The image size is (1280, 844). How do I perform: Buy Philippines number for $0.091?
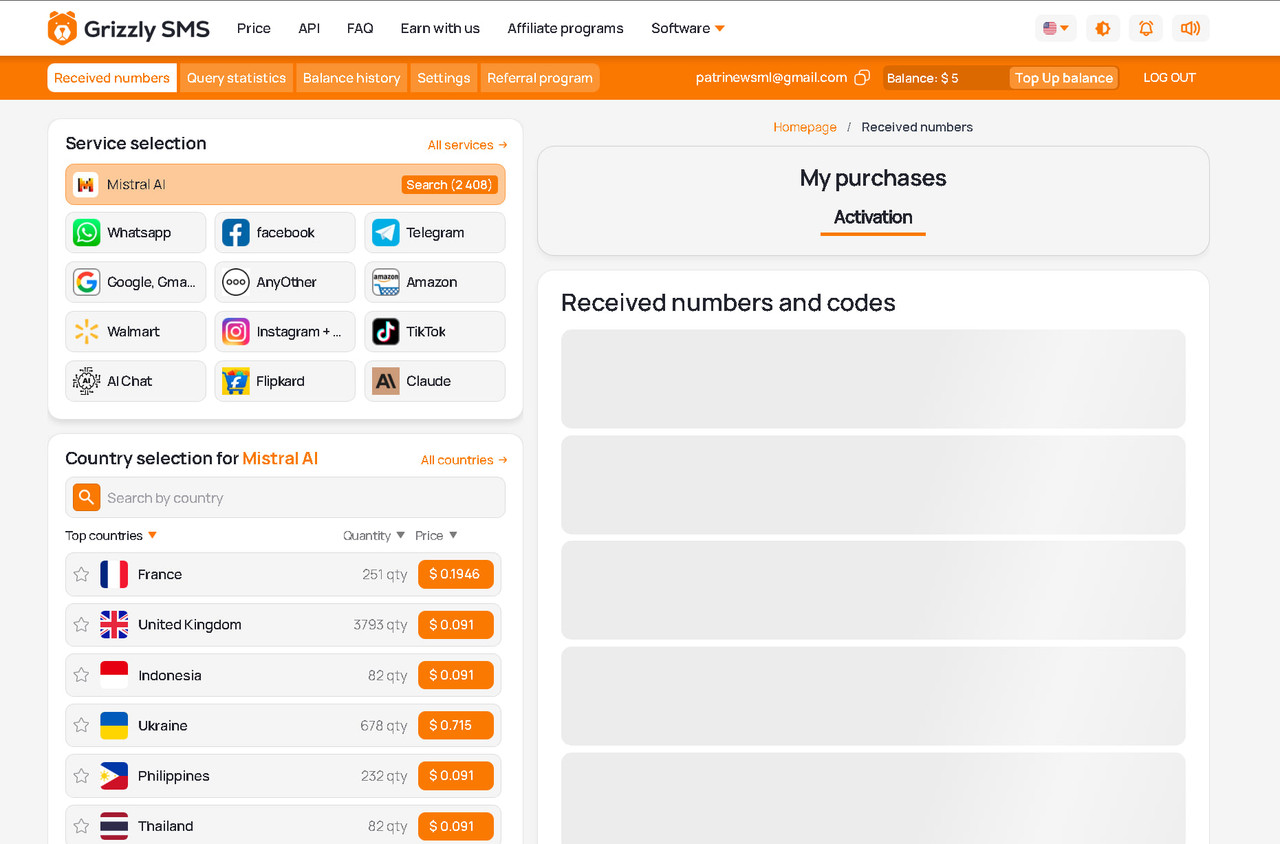(x=456, y=776)
